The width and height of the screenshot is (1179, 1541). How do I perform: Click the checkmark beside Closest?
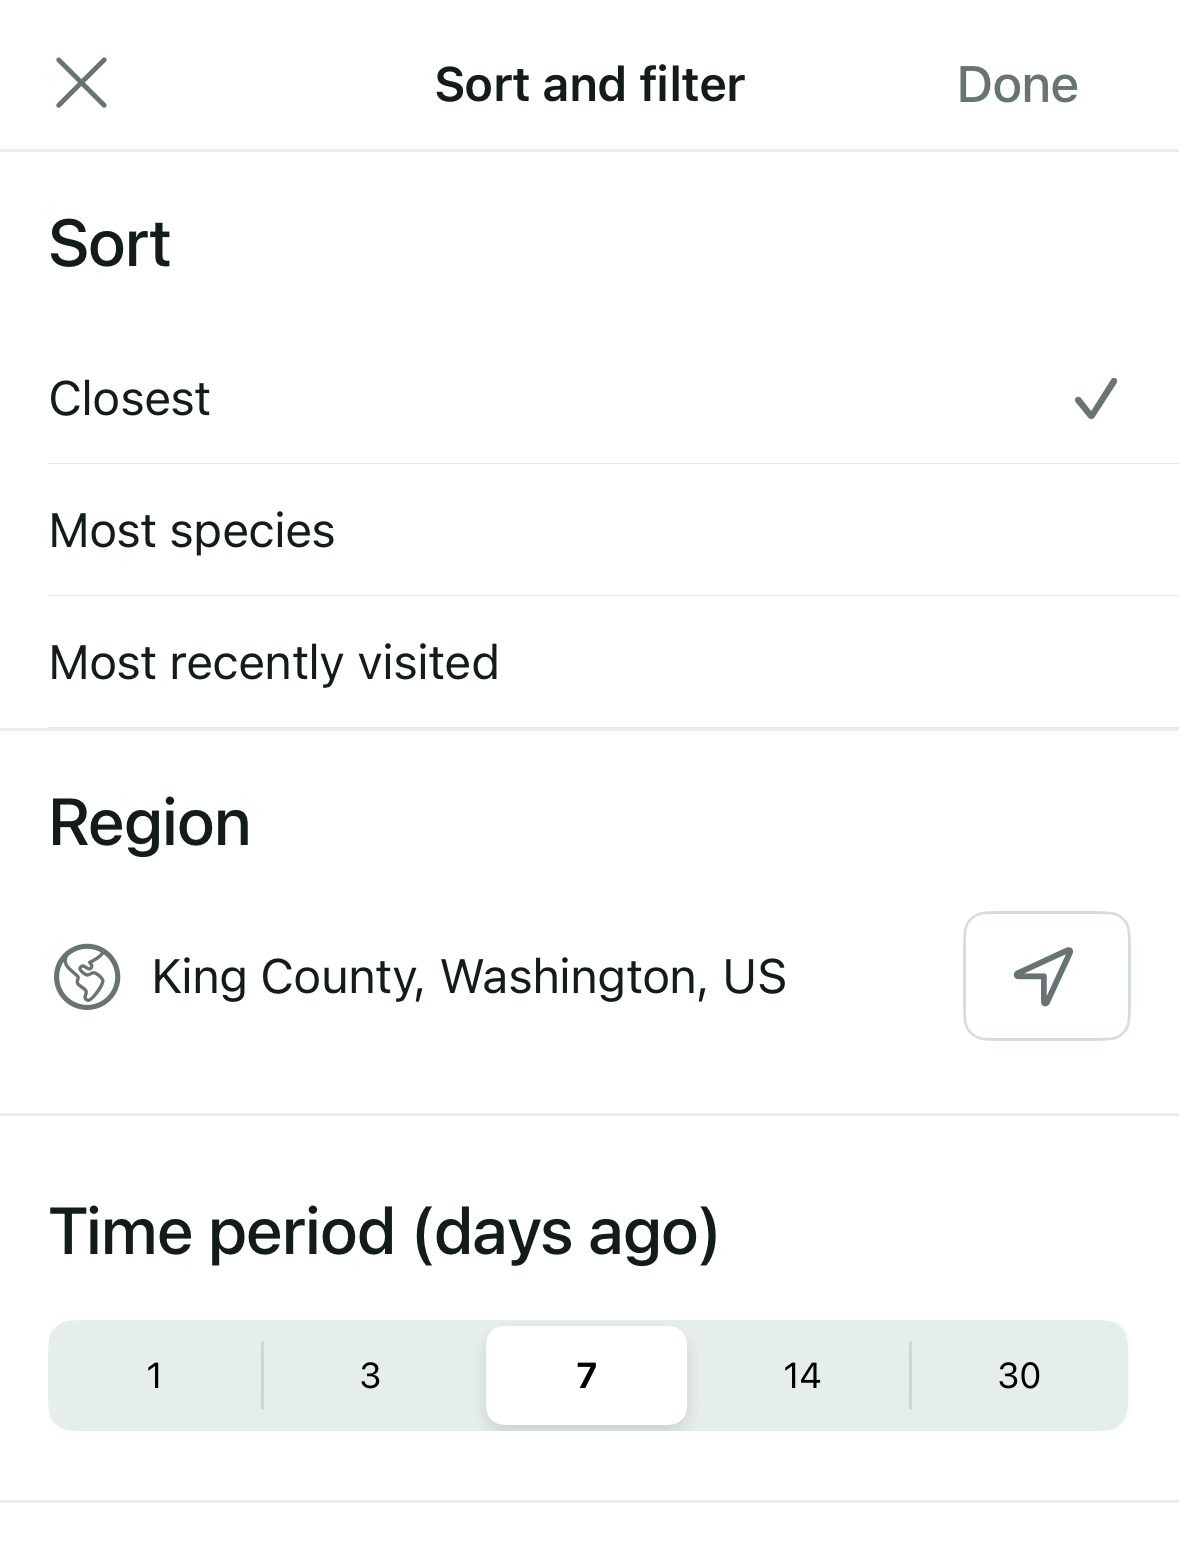click(1095, 398)
